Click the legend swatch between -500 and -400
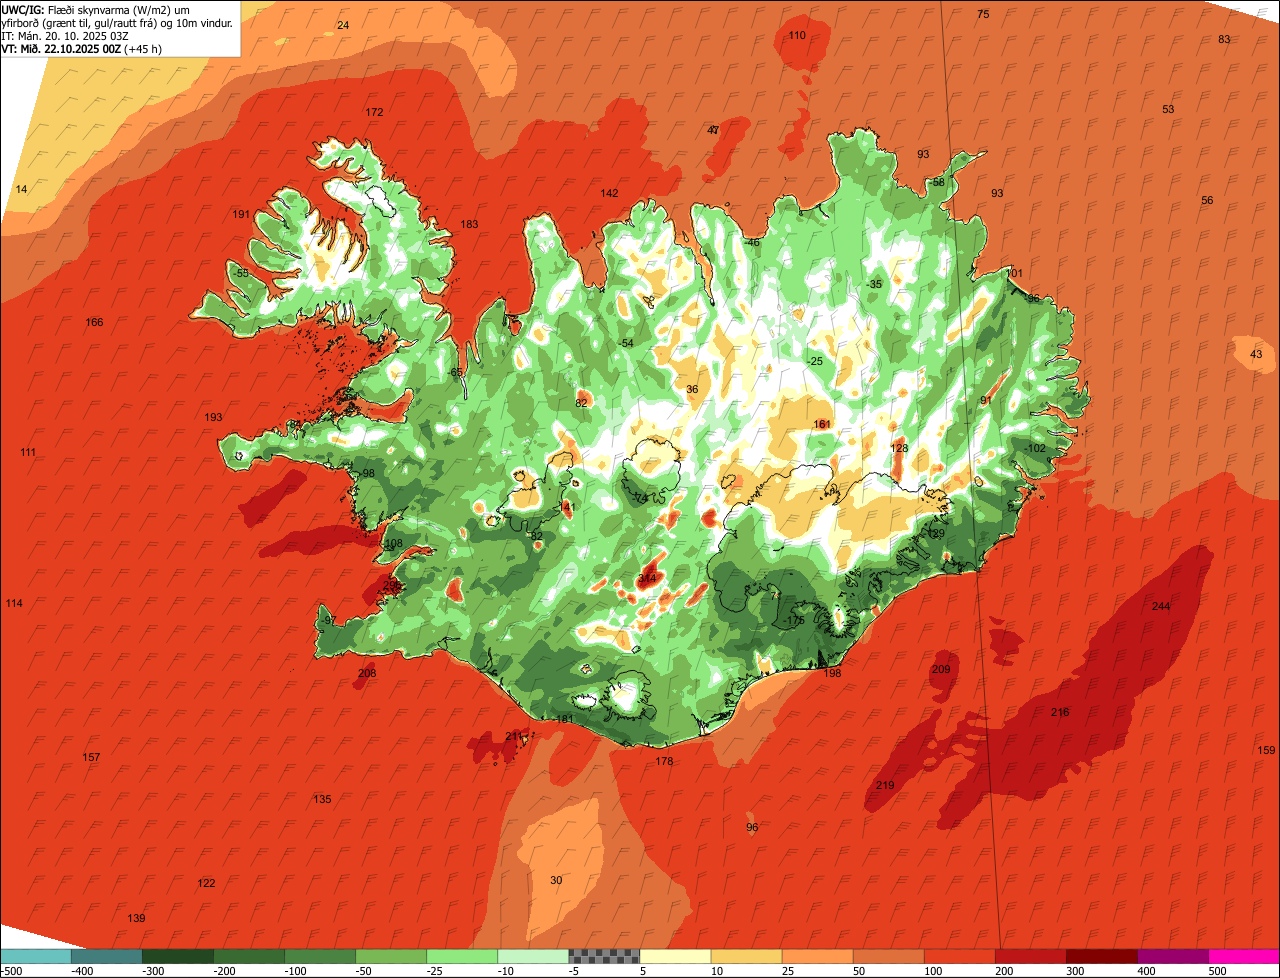Screen dimensions: 1280x978 click(35, 956)
